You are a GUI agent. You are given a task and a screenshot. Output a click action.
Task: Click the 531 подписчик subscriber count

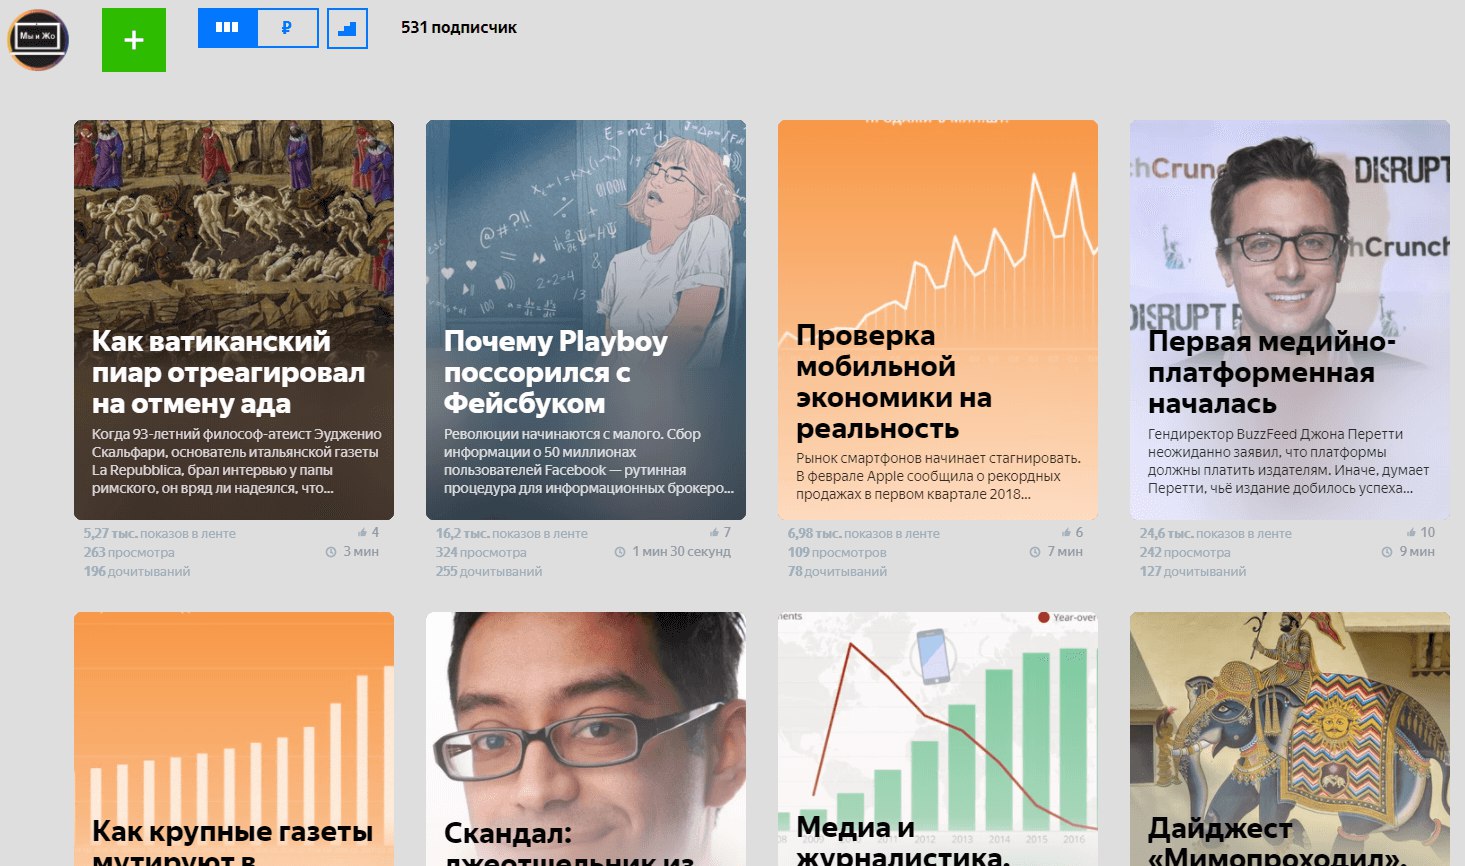tap(459, 28)
